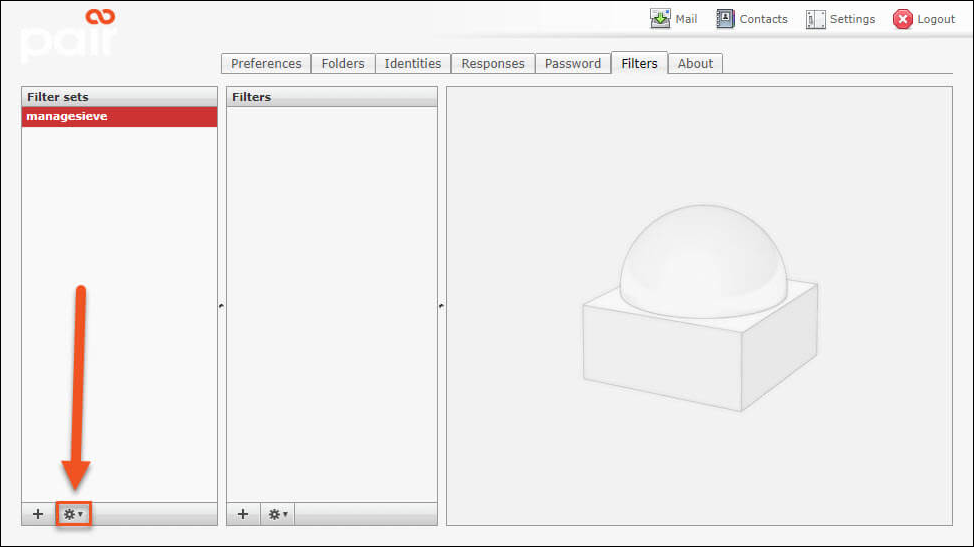Click the Filter sets column header

tap(119, 97)
